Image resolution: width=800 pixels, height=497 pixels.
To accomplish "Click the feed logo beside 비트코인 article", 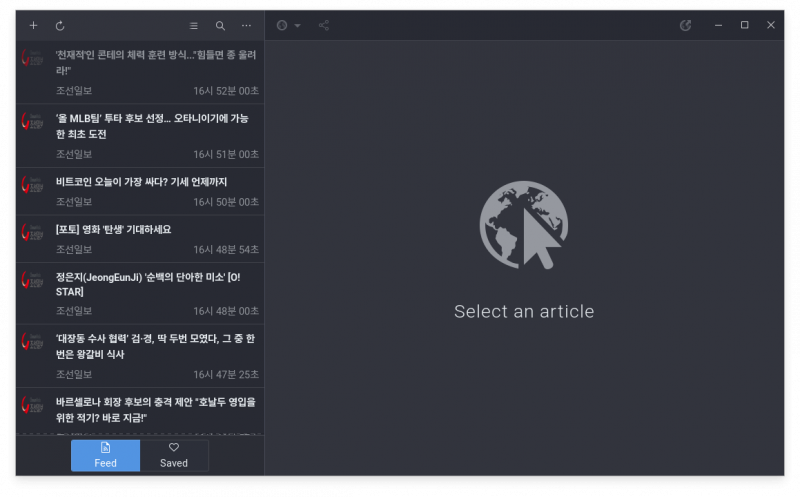I will (32, 184).
